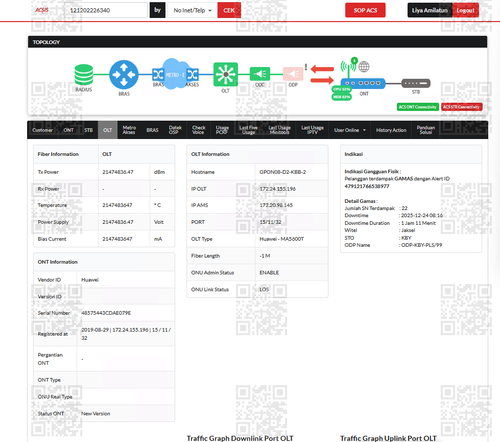Select the OLT node icon

point(226,74)
